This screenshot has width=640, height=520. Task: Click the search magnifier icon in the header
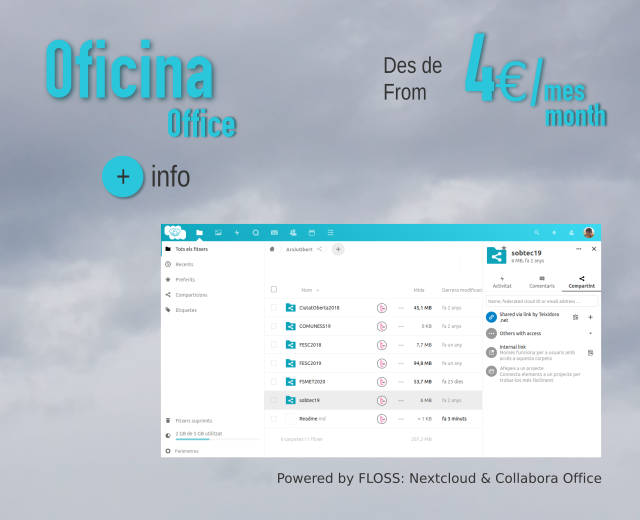point(537,233)
